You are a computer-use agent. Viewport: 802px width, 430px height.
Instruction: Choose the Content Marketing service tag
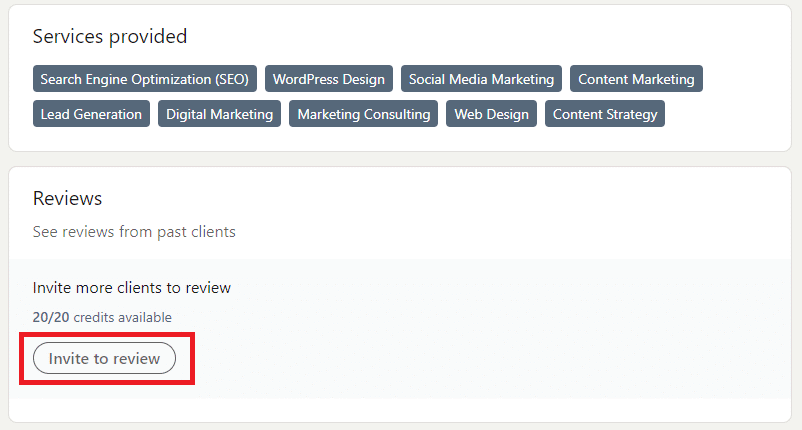pos(636,79)
